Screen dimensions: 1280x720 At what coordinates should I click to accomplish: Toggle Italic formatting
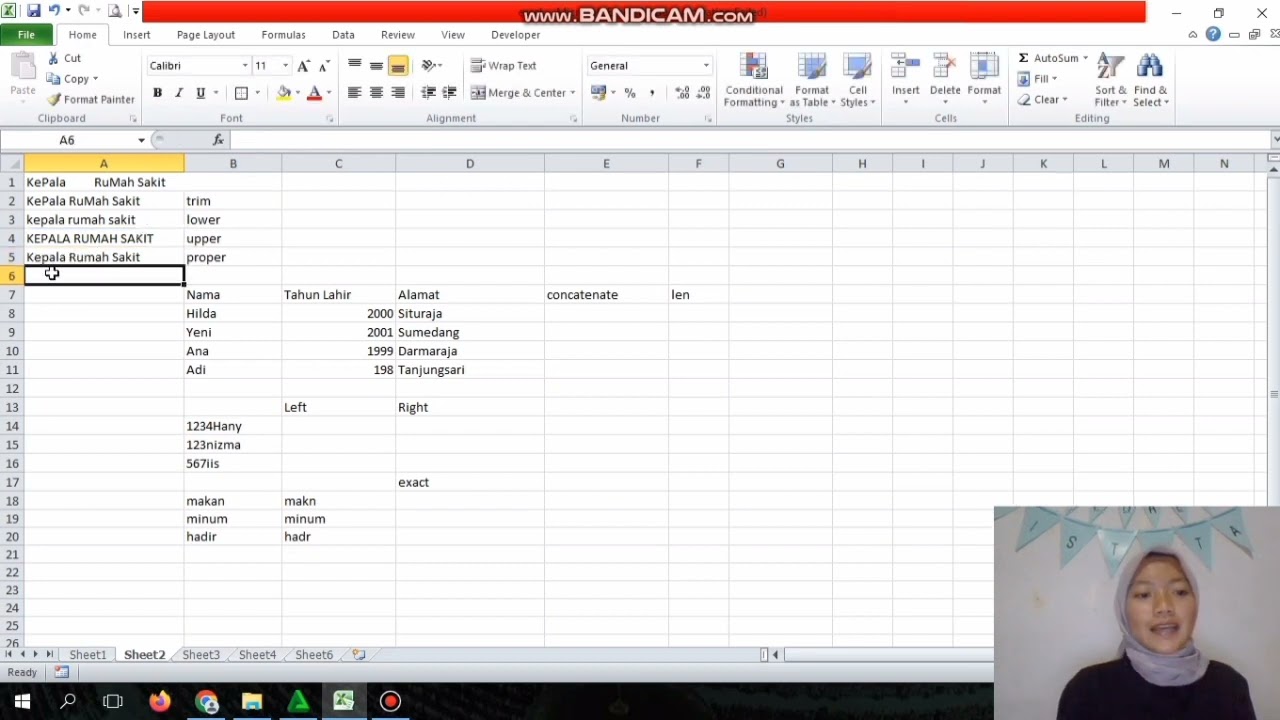pyautogui.click(x=179, y=93)
